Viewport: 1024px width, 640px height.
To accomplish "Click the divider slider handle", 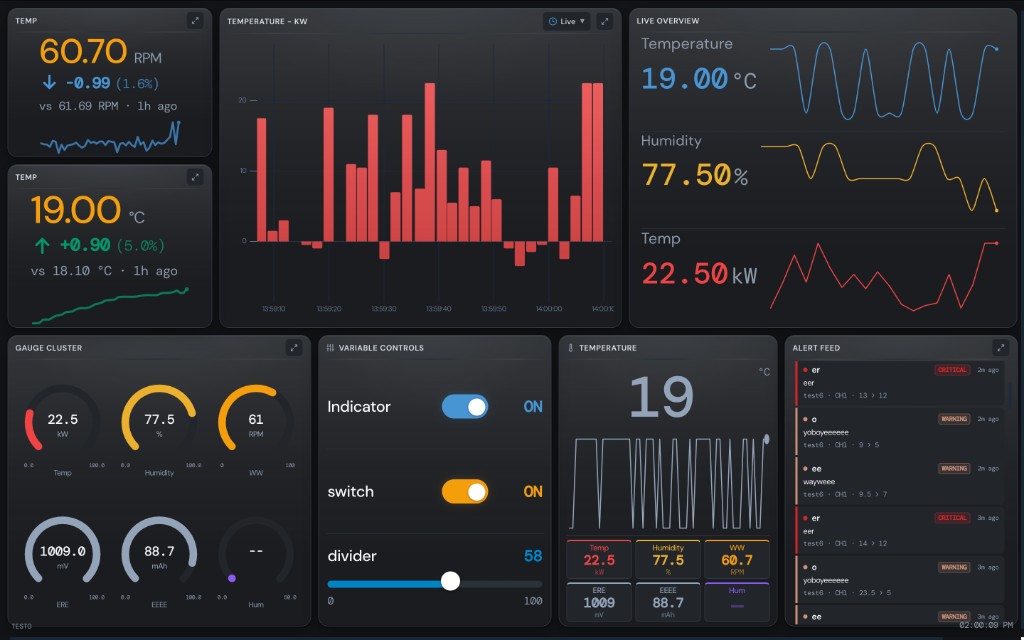I will [x=450, y=581].
